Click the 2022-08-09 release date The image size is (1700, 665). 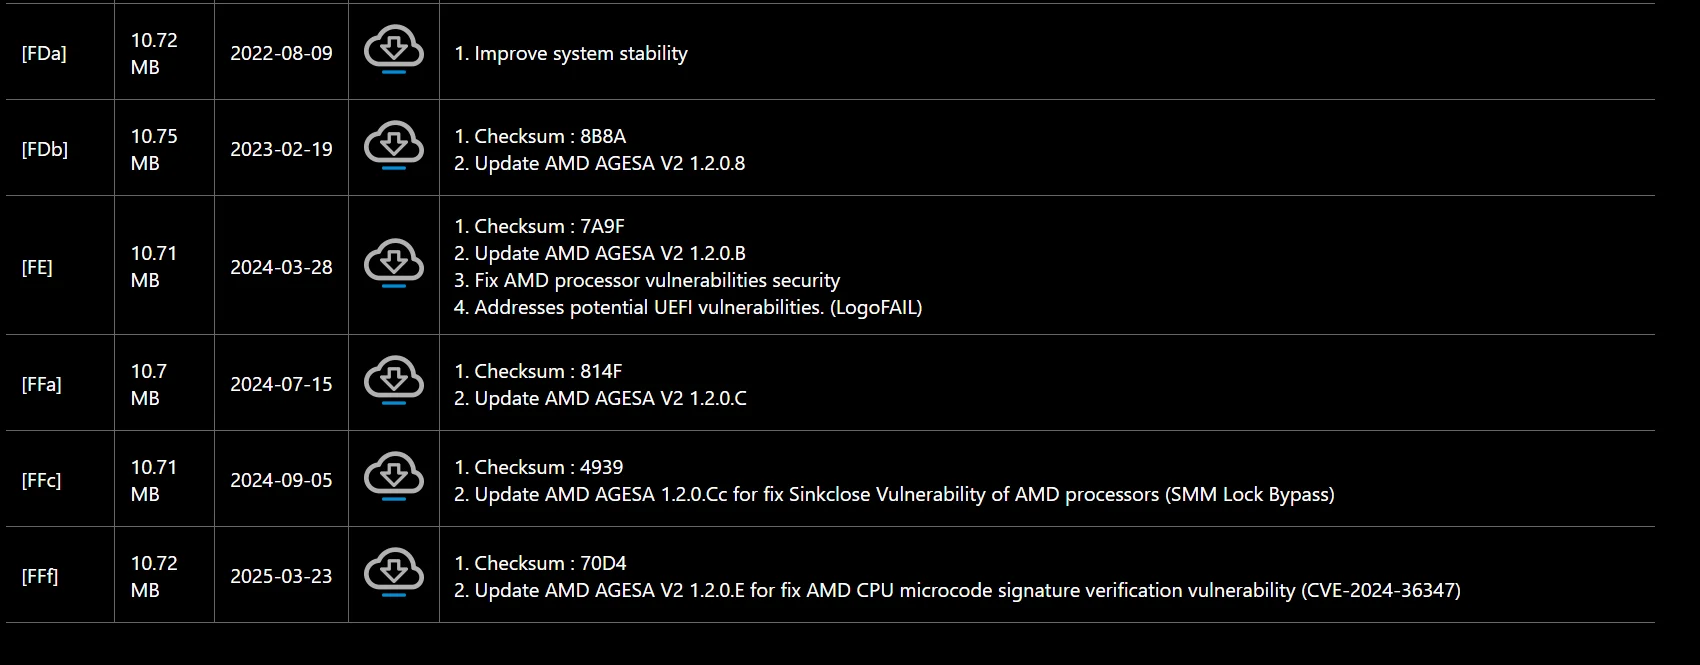click(x=281, y=53)
